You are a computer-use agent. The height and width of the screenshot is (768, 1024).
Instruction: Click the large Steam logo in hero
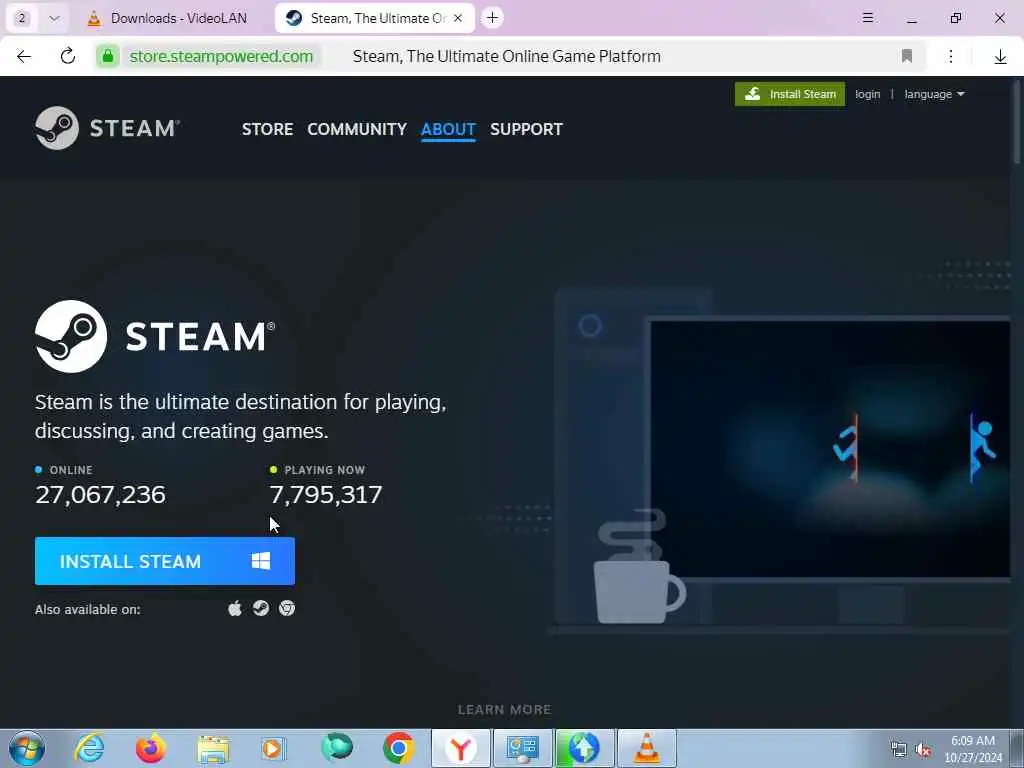(155, 336)
